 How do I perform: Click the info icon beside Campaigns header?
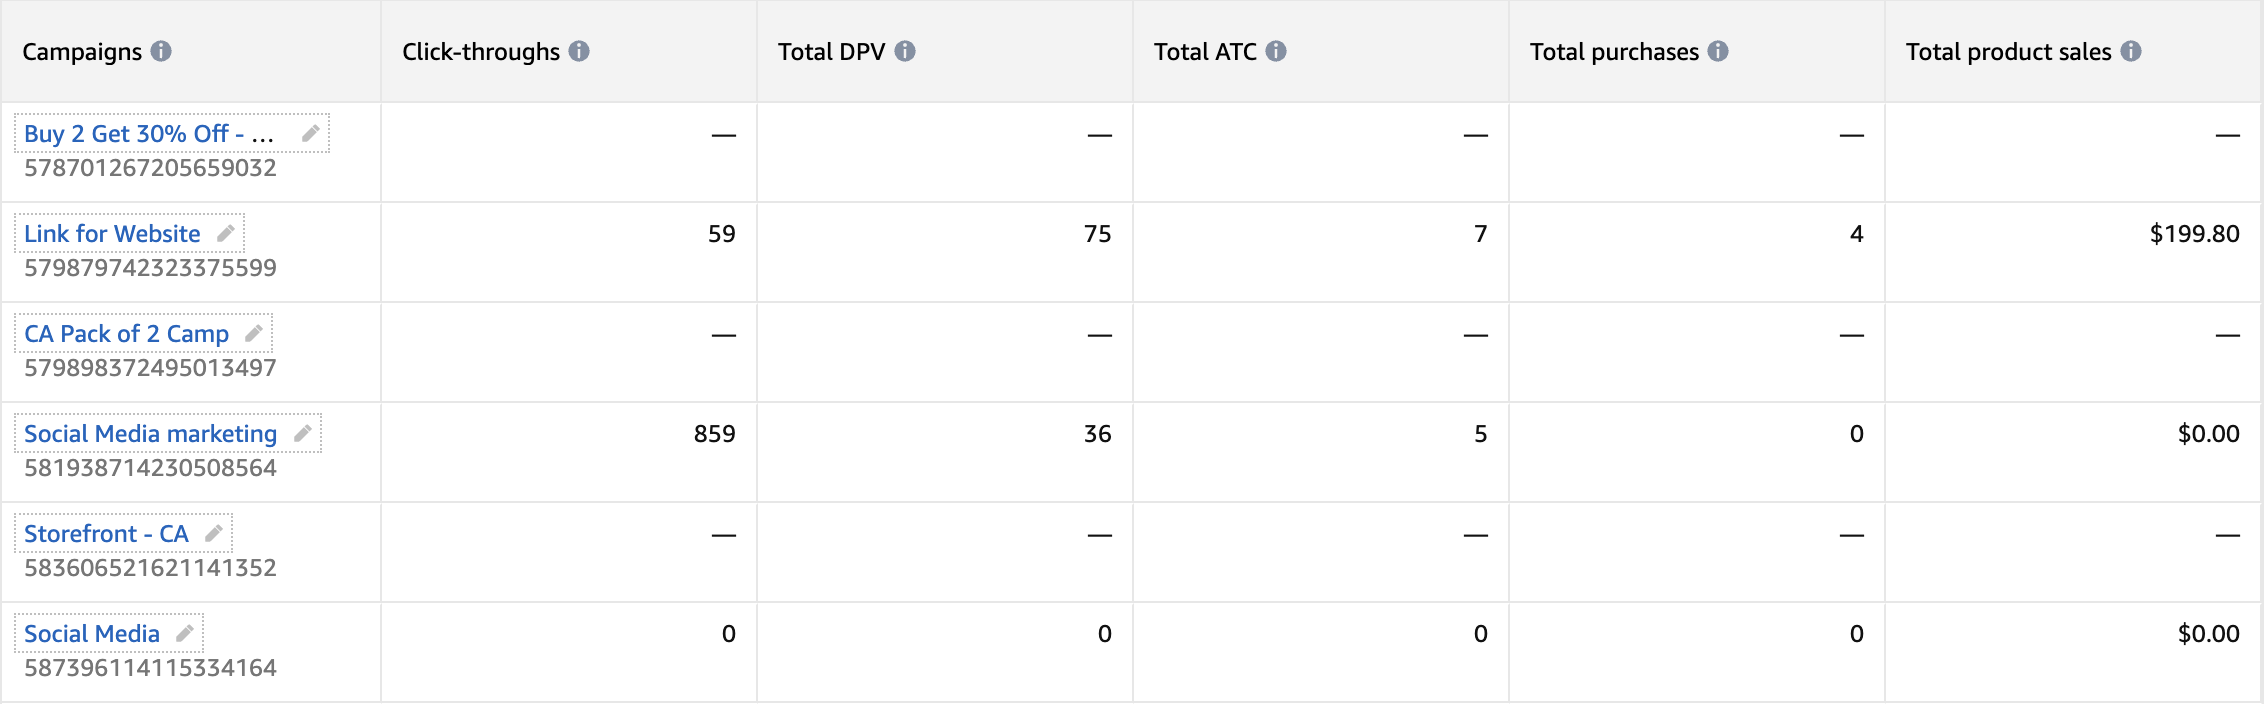[161, 51]
